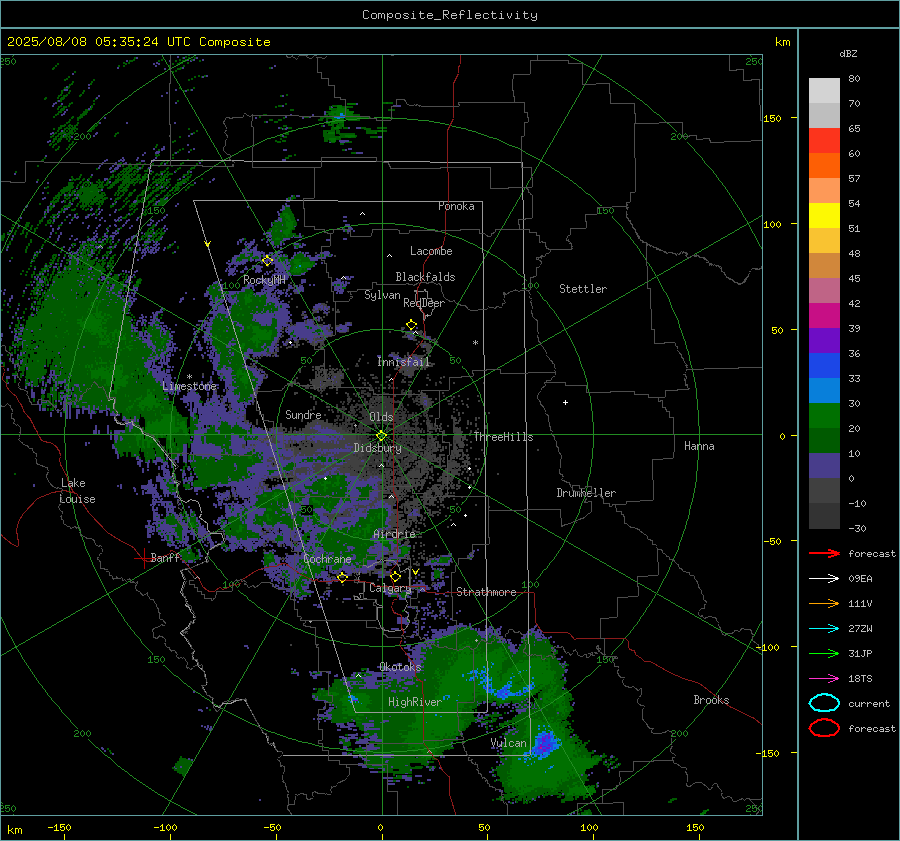Screen dimensions: 900x841
Task: Click the Composite_Reflectivity title text
Action: pos(449,15)
